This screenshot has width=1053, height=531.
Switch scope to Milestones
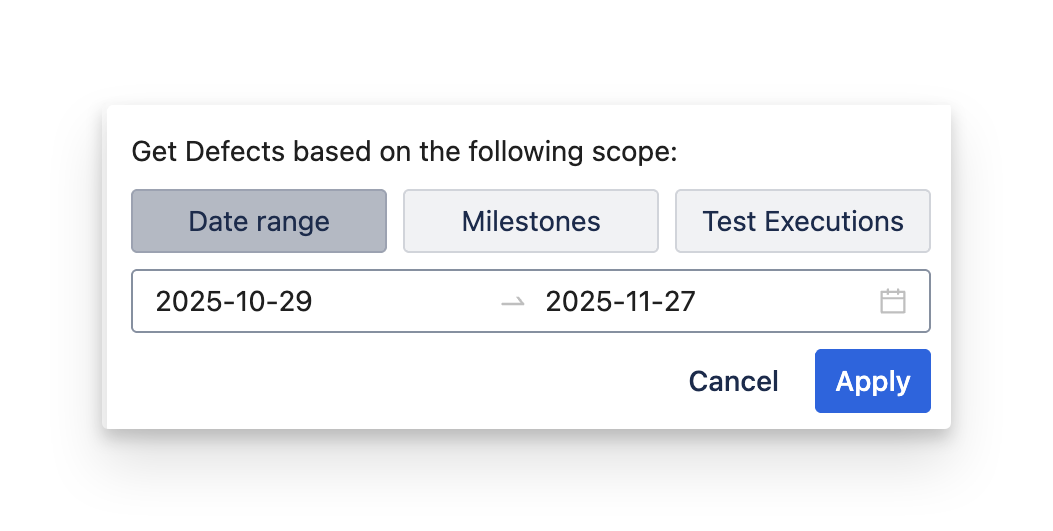(x=531, y=221)
